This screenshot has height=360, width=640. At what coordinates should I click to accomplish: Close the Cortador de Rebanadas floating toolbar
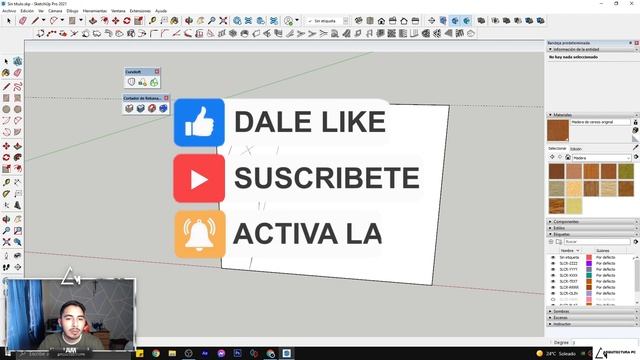pyautogui.click(x=166, y=98)
